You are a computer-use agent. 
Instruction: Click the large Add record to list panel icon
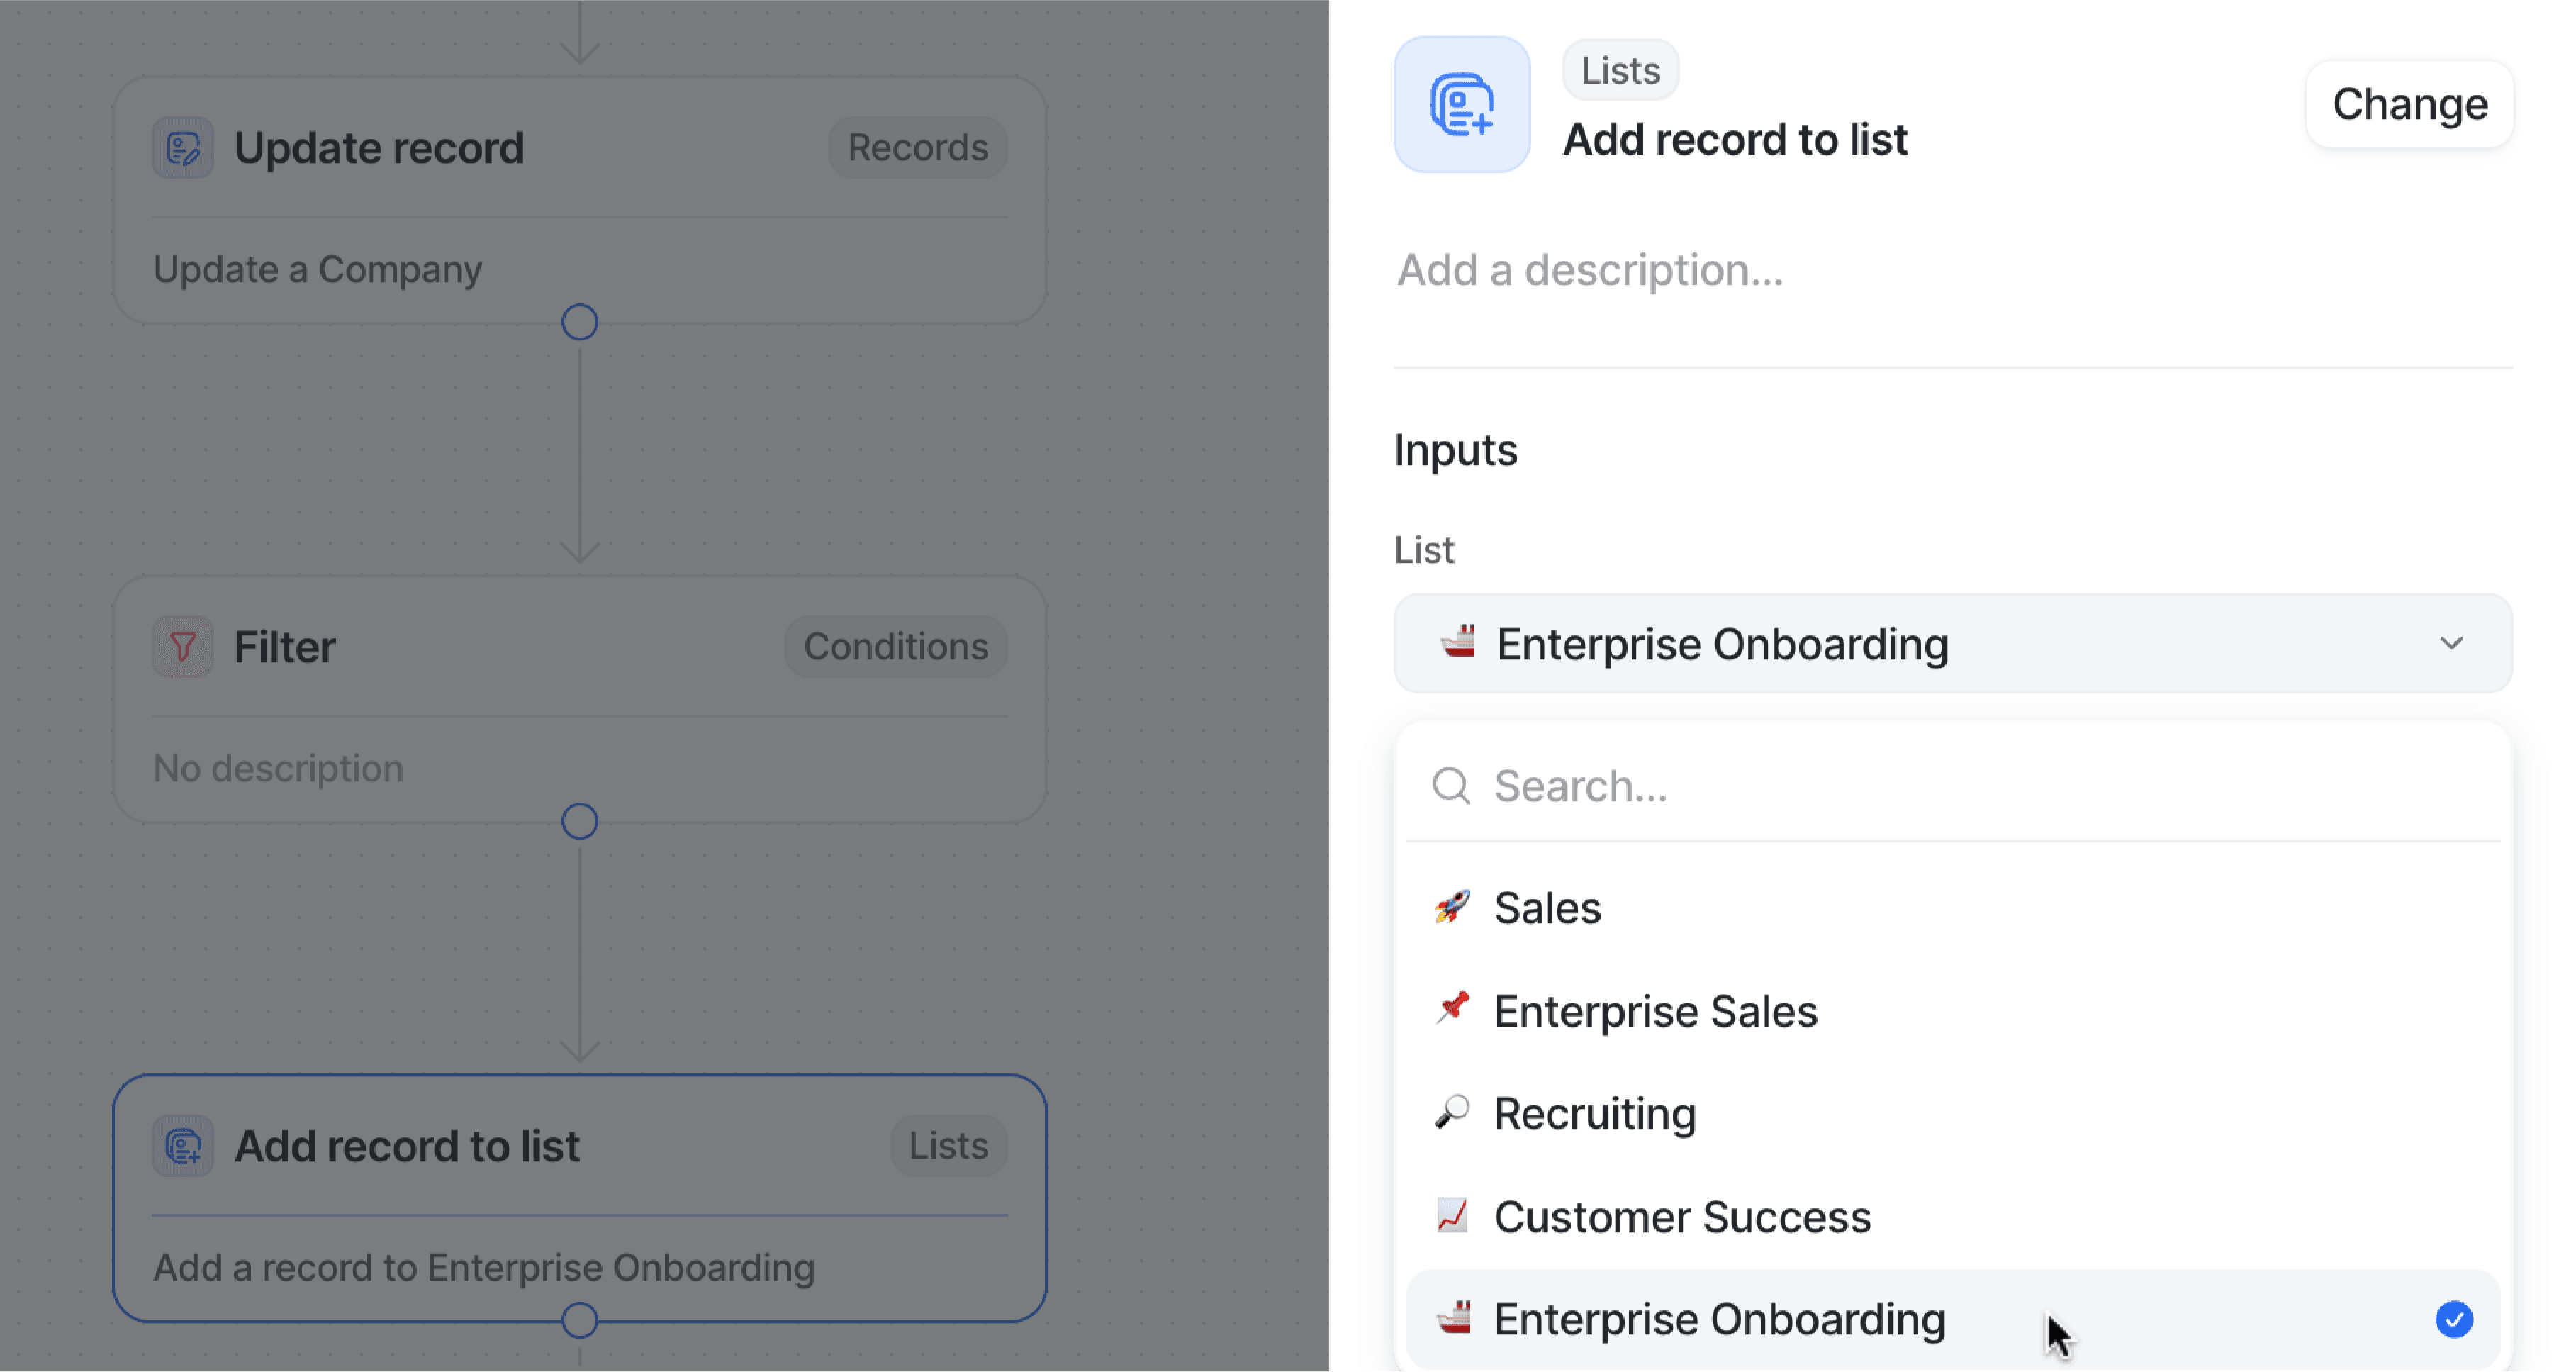click(1462, 104)
